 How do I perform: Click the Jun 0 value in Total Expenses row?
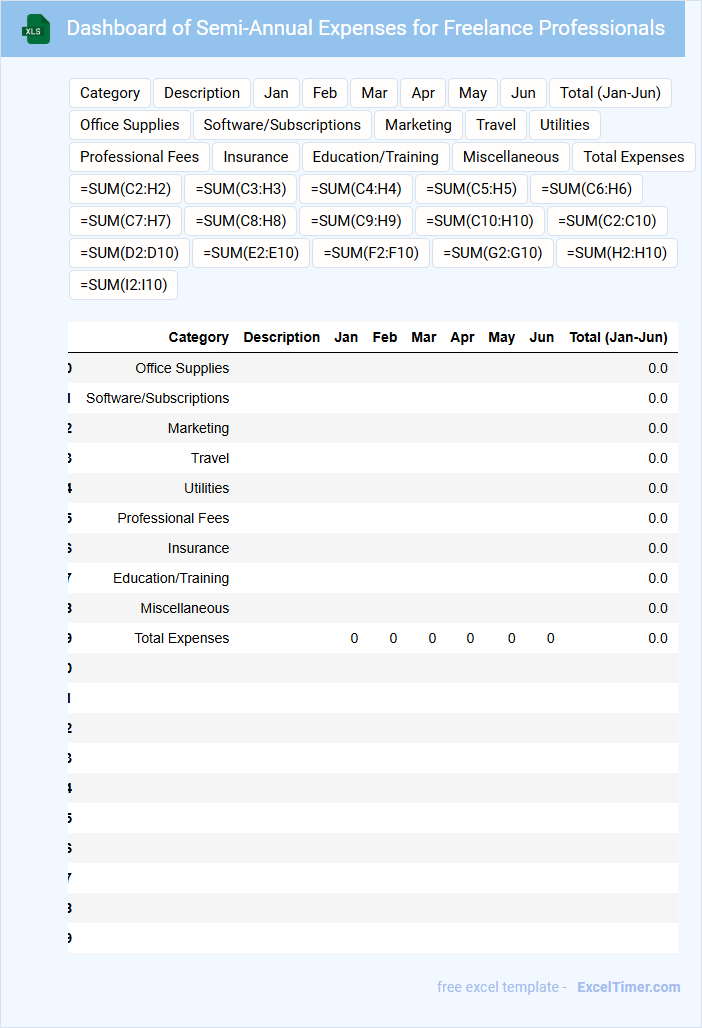click(551, 639)
